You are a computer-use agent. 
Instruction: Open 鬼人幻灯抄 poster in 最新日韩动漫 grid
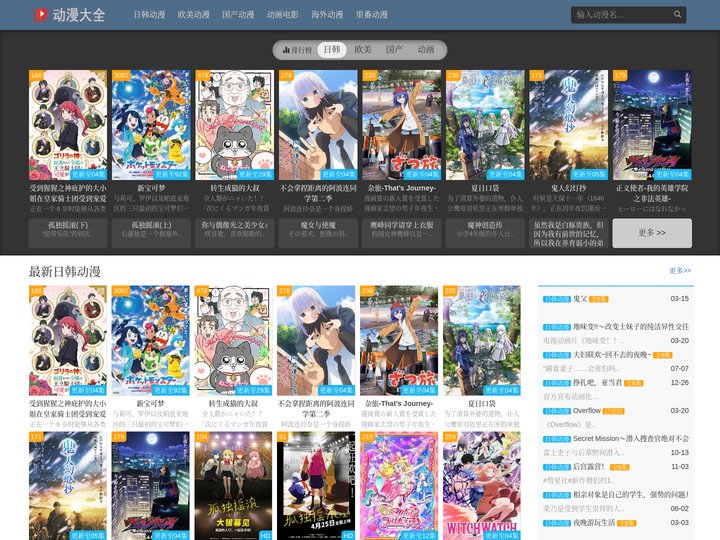pos(68,486)
